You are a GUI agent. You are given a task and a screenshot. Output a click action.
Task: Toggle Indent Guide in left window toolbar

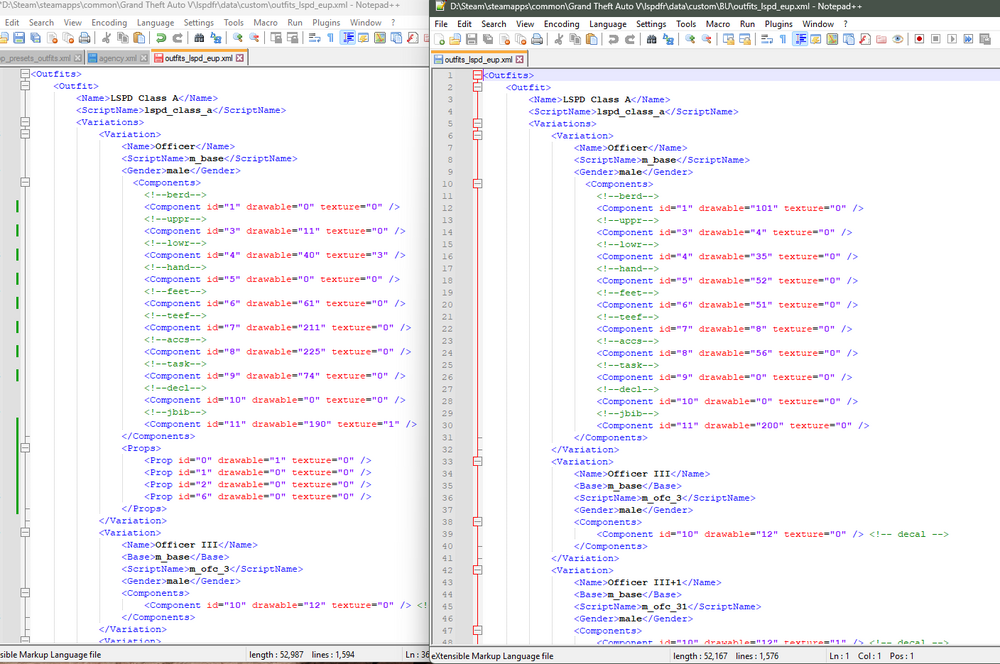pyautogui.click(x=348, y=38)
